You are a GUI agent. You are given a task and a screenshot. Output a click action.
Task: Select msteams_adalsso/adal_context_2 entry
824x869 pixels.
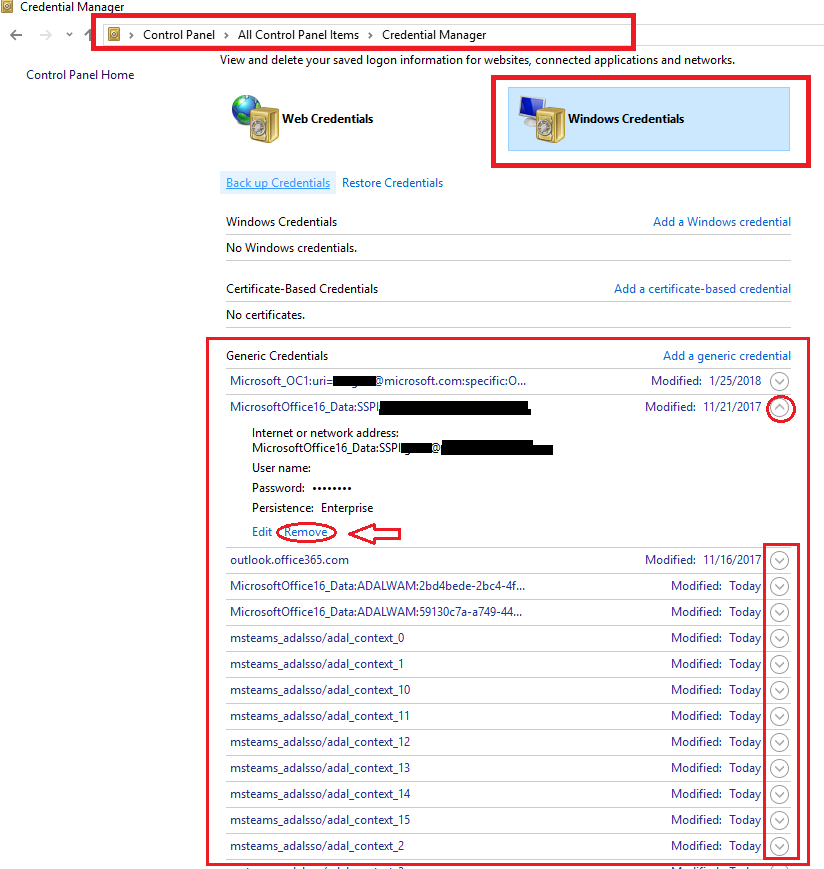(317, 846)
